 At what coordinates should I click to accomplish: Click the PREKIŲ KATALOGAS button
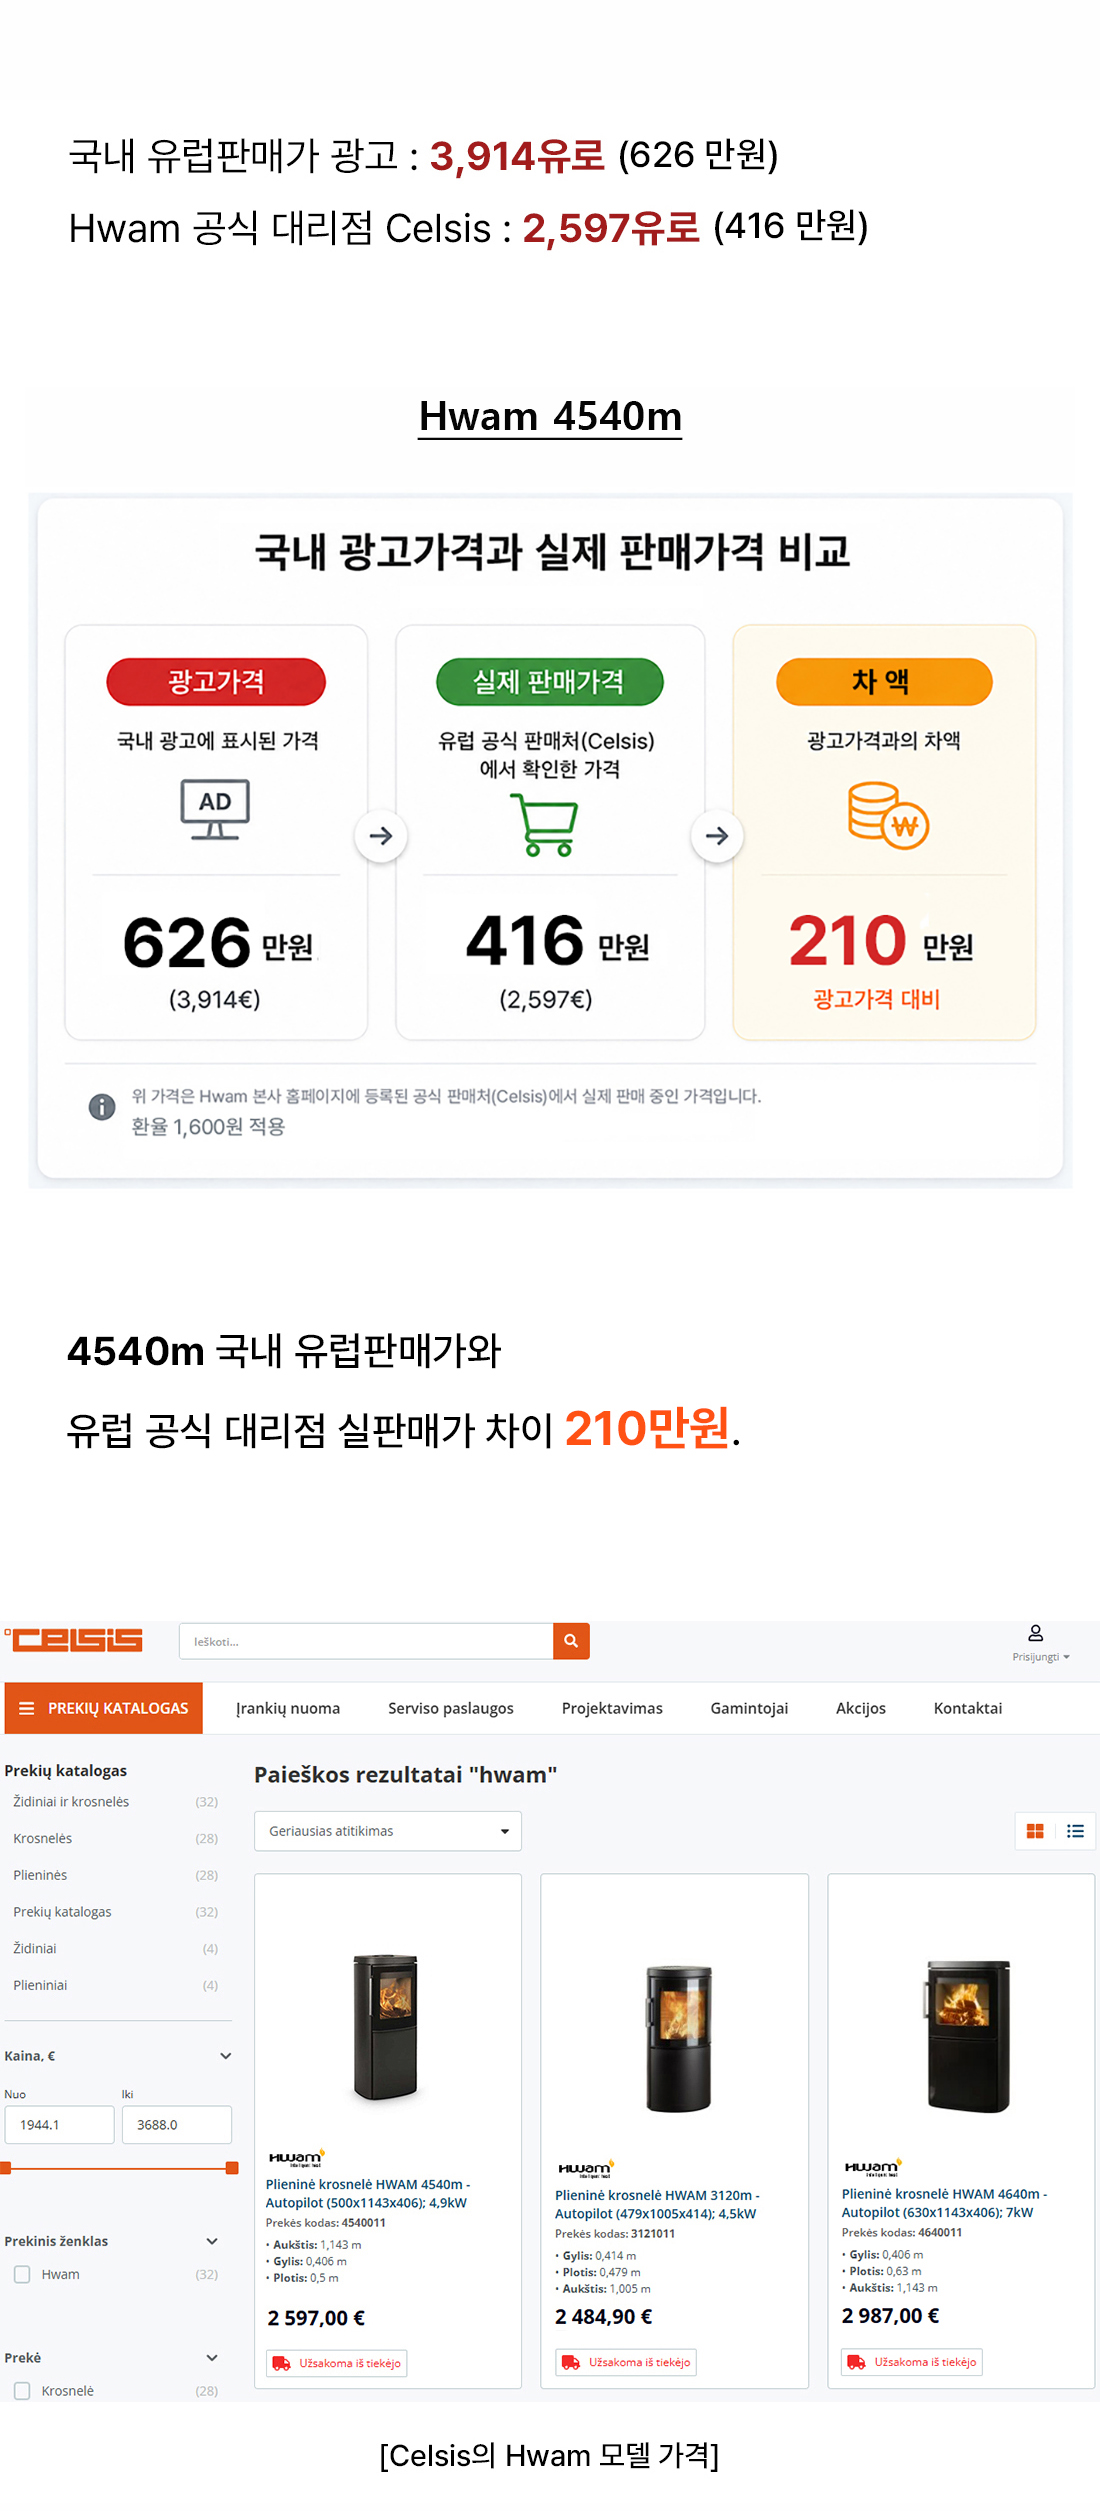[103, 1708]
